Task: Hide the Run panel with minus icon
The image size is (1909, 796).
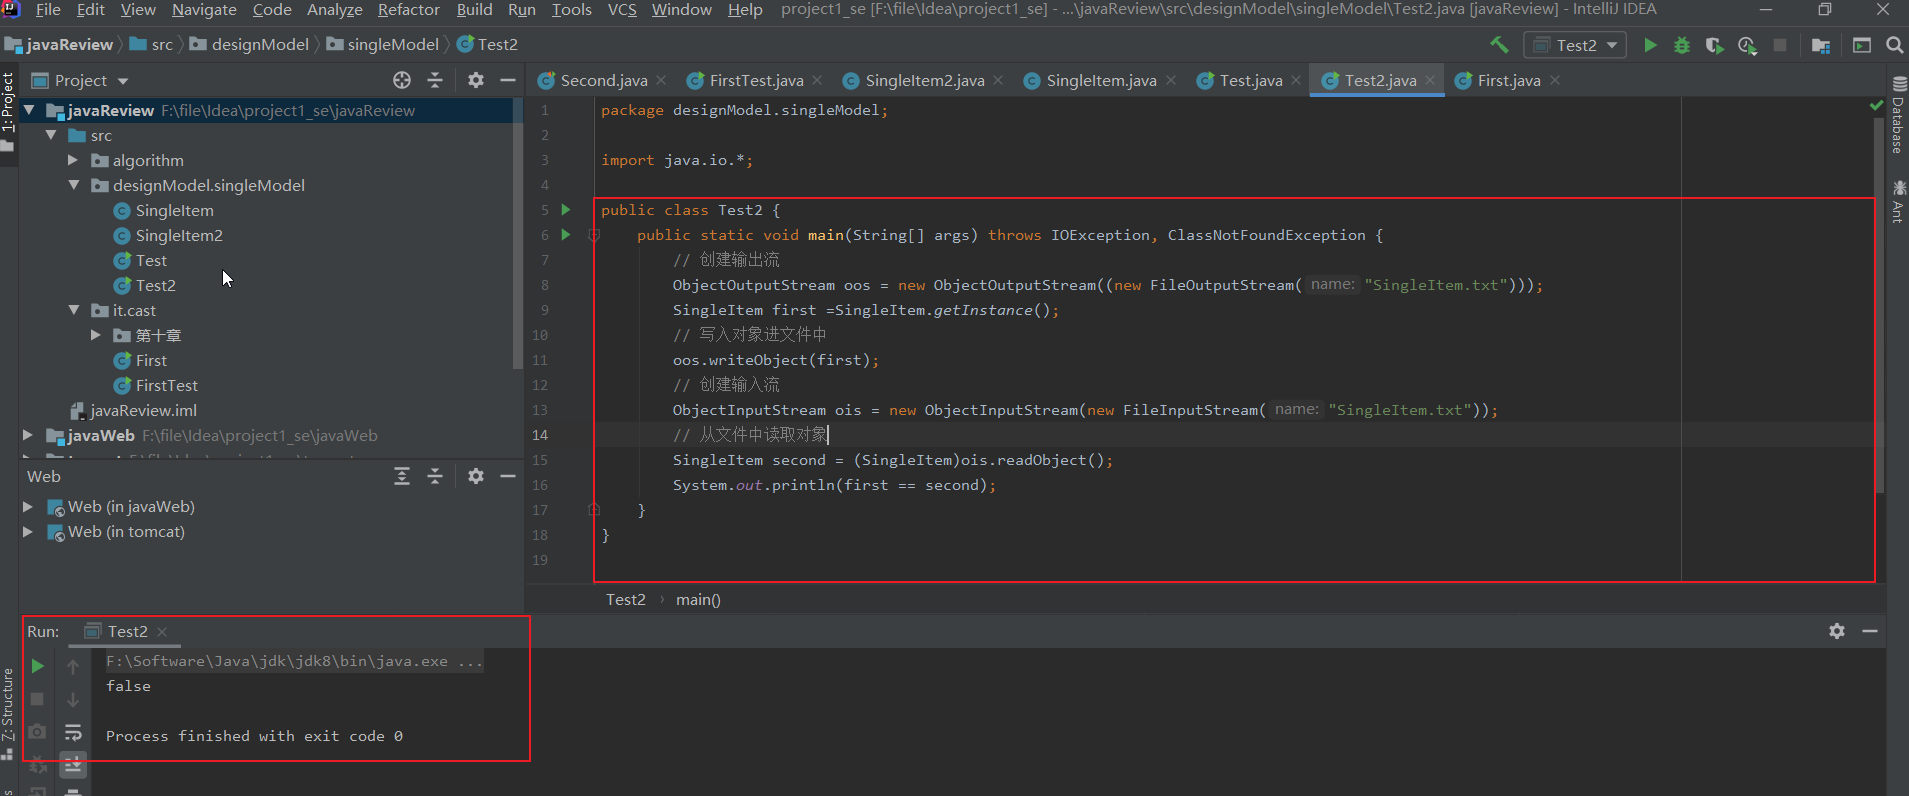Action: coord(1870,631)
